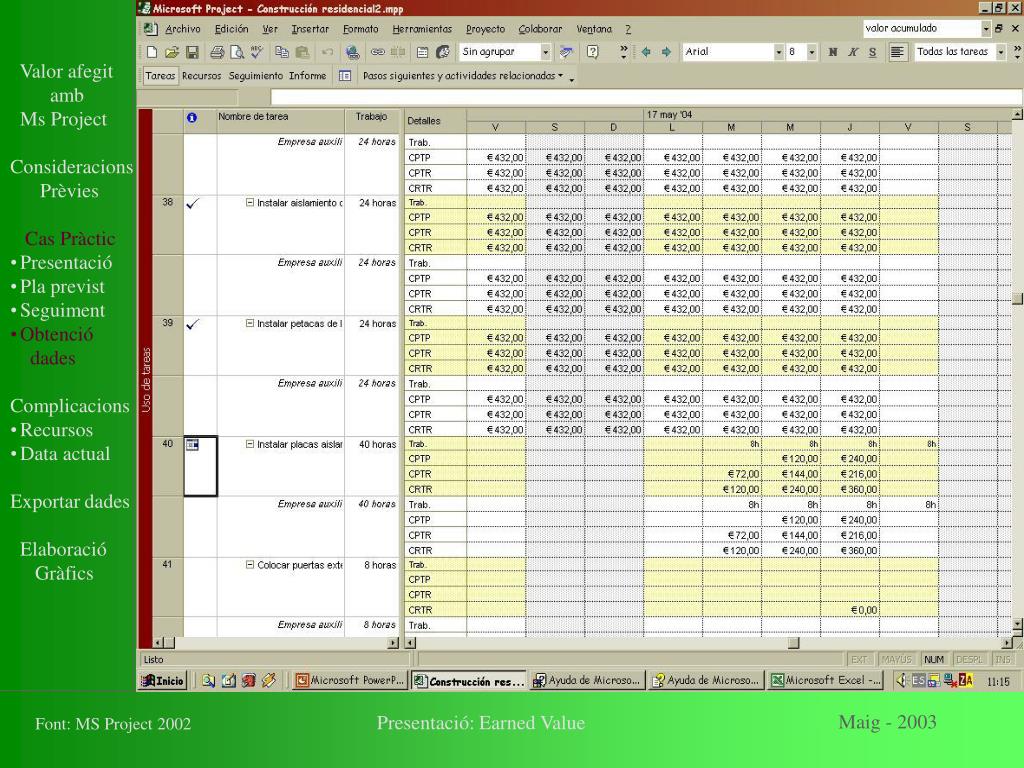This screenshot has height=768, width=1024.
Task: Click the Help question mark toolbar icon
Action: click(592, 52)
